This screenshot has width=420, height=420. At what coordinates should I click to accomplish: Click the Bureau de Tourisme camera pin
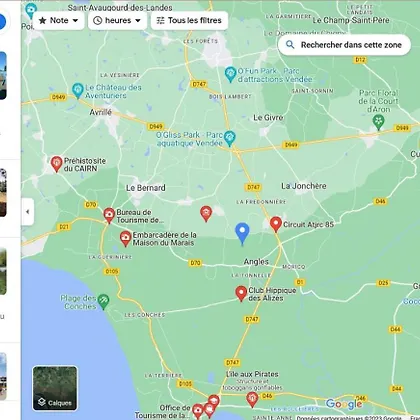point(109,215)
